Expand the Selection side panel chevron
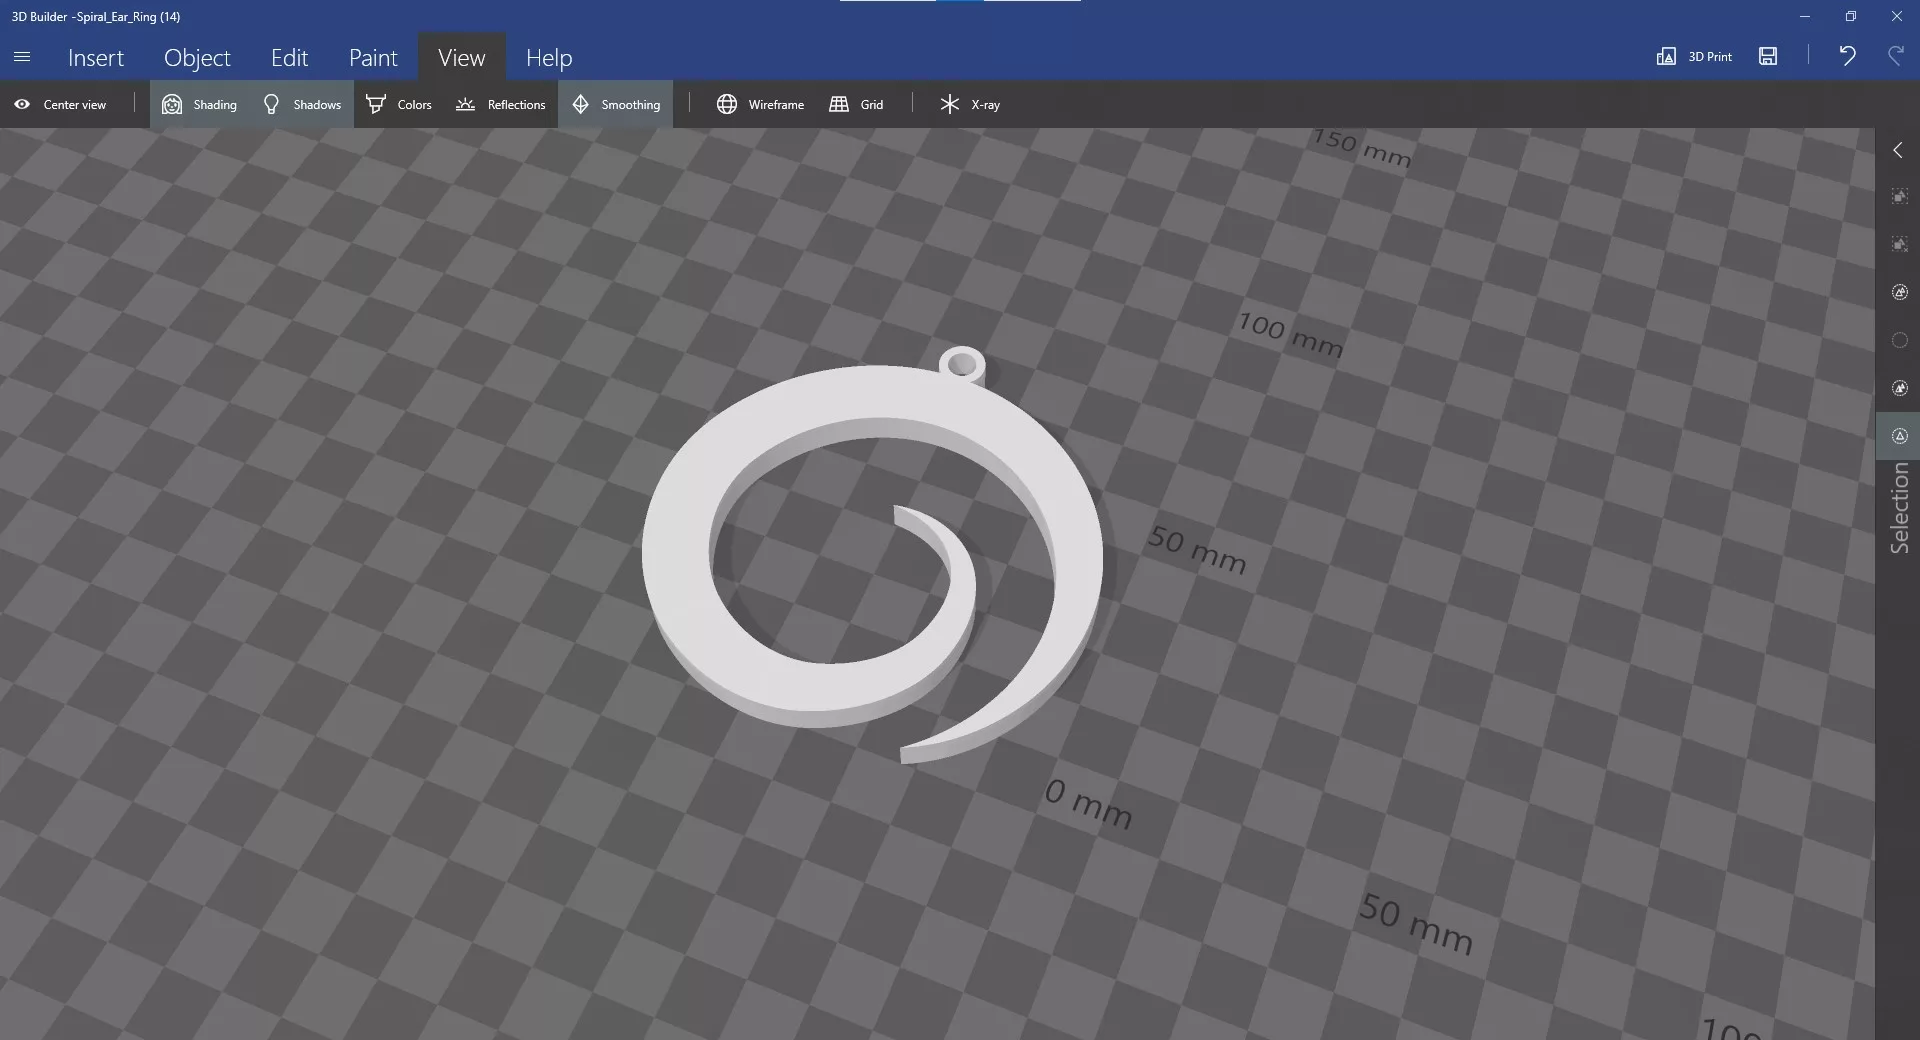Image resolution: width=1920 pixels, height=1040 pixels. [x=1898, y=150]
